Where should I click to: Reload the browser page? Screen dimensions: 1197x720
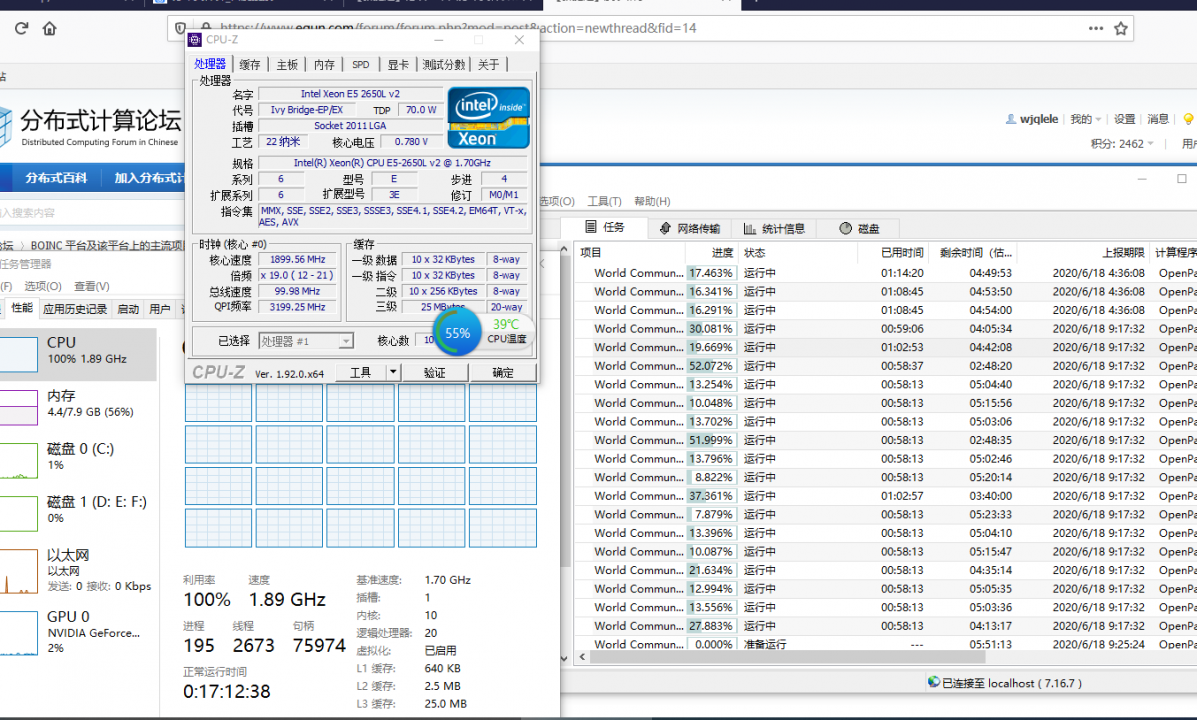(21, 28)
